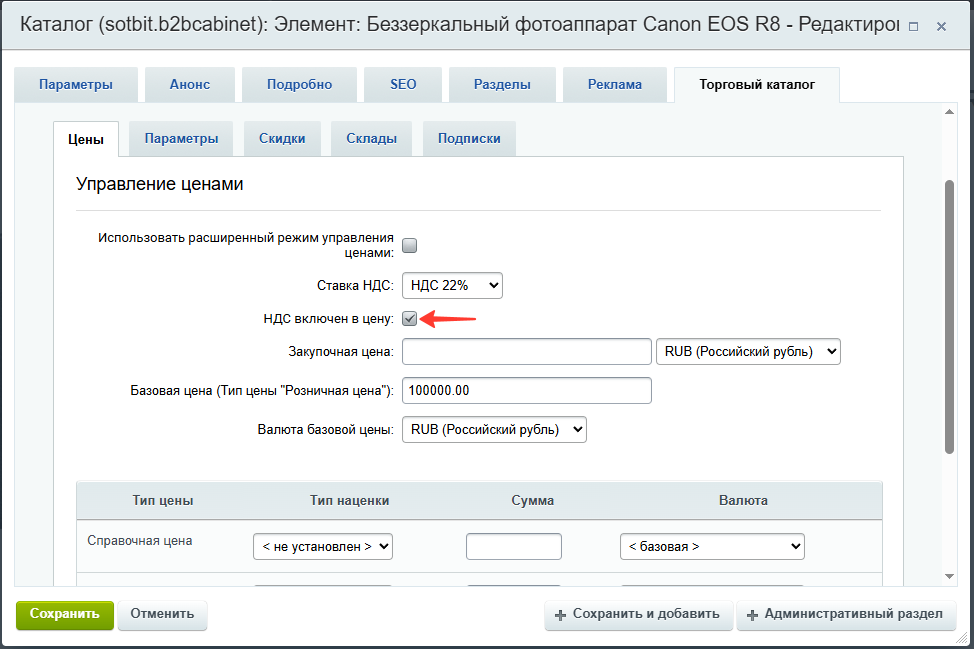The height and width of the screenshot is (649, 974).
Task: Open the purchase price currency dropdown
Action: (748, 352)
